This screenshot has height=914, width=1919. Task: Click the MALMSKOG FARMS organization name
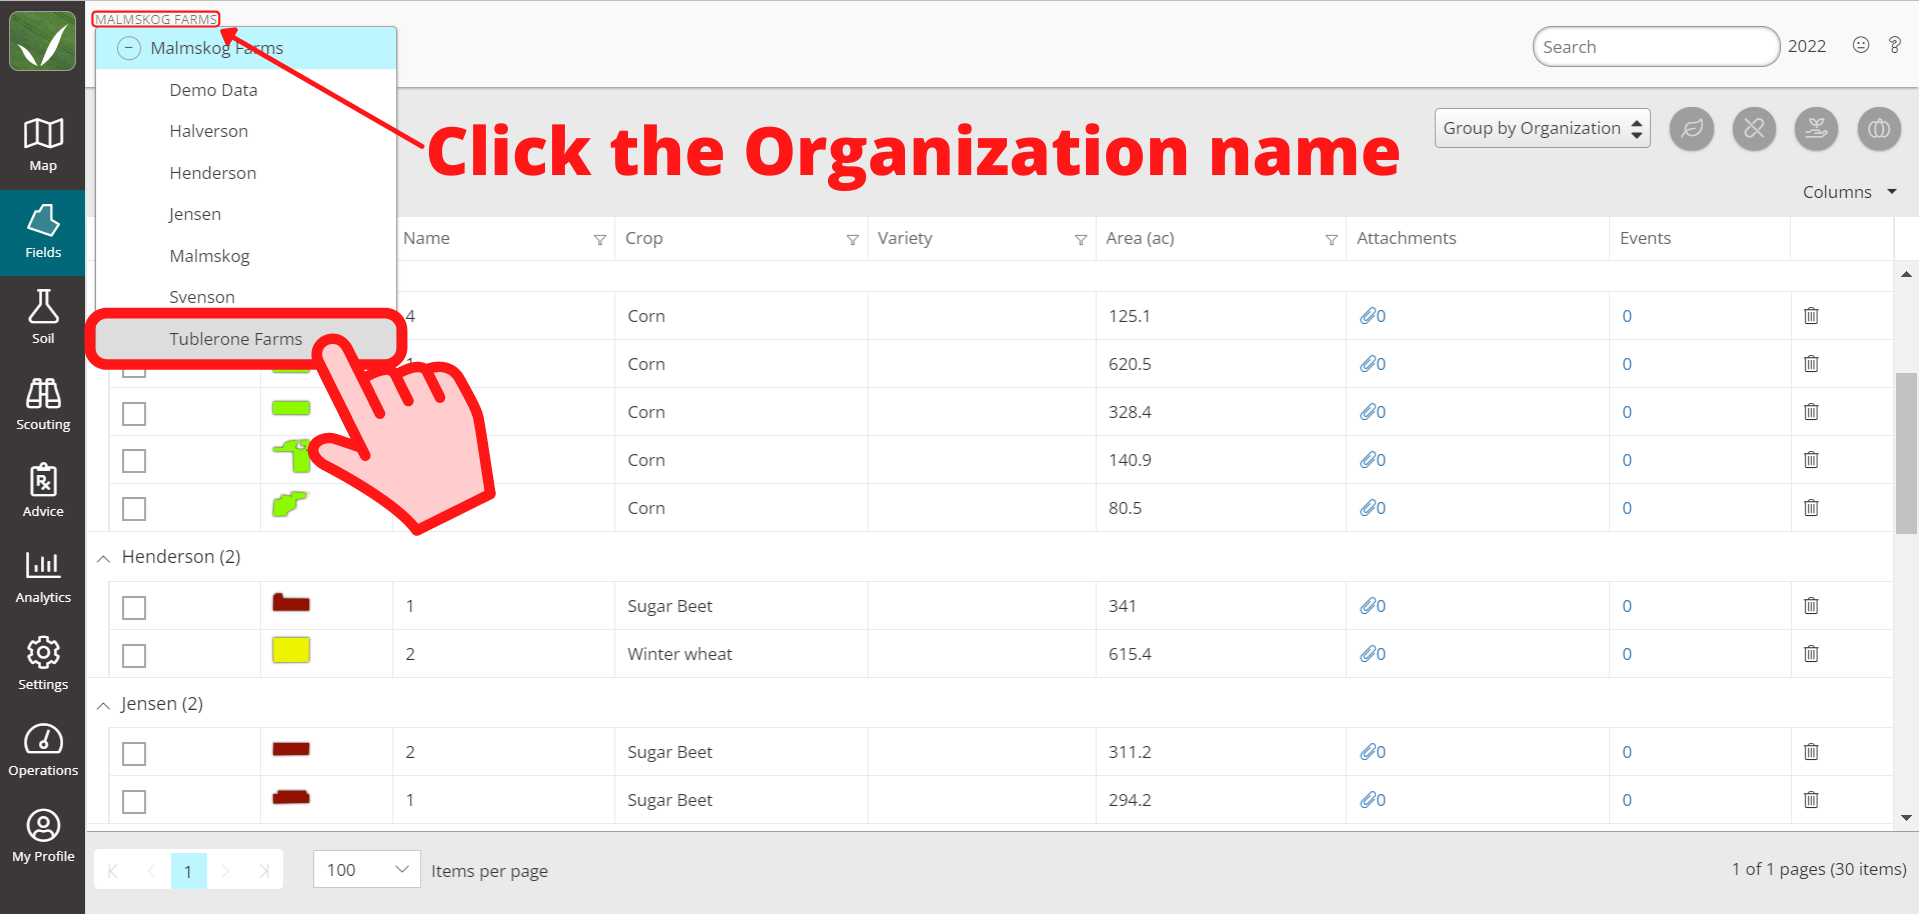156,19
